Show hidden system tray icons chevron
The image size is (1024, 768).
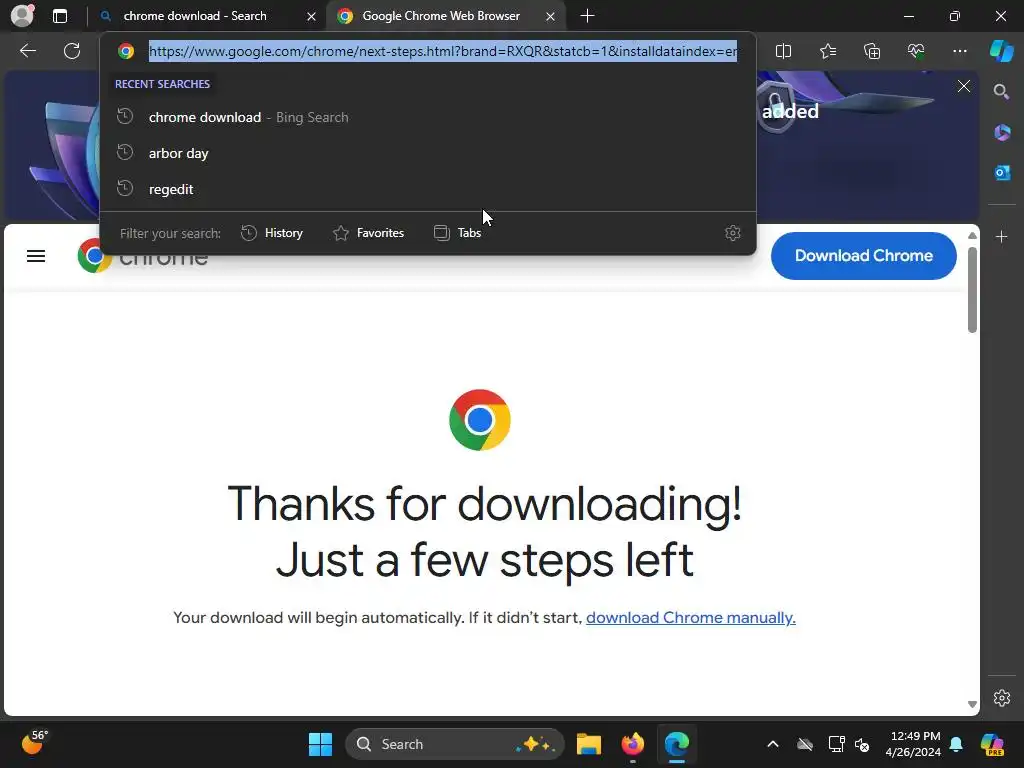point(773,744)
